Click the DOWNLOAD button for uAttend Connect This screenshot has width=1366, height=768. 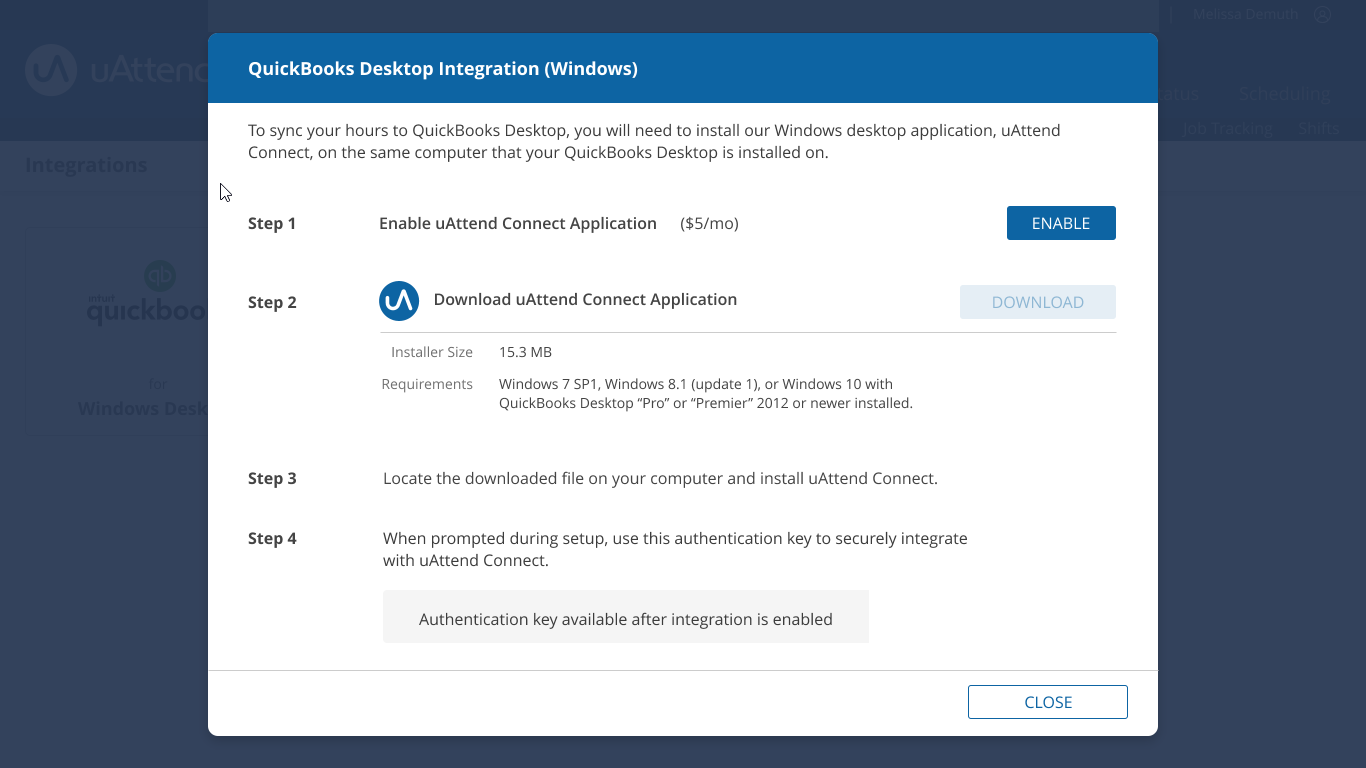click(x=1038, y=302)
